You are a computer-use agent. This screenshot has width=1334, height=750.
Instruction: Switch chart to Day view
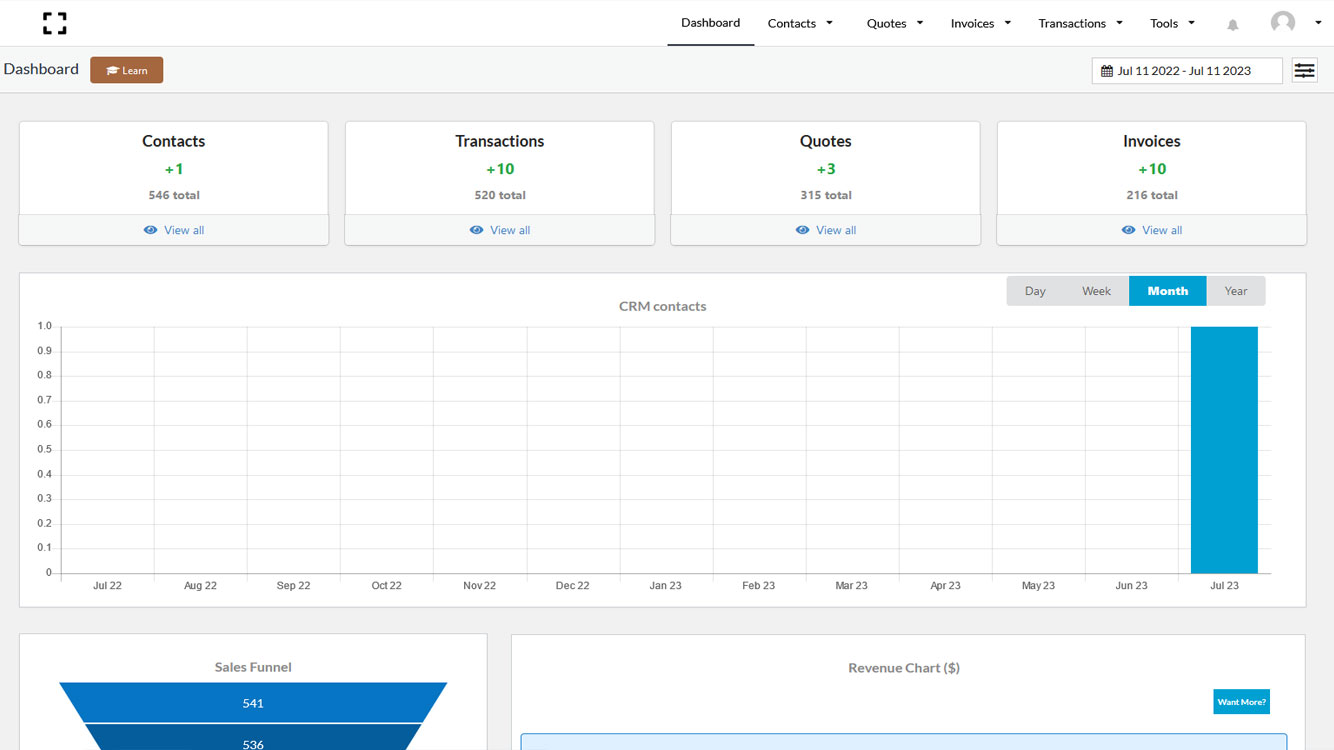click(1035, 291)
